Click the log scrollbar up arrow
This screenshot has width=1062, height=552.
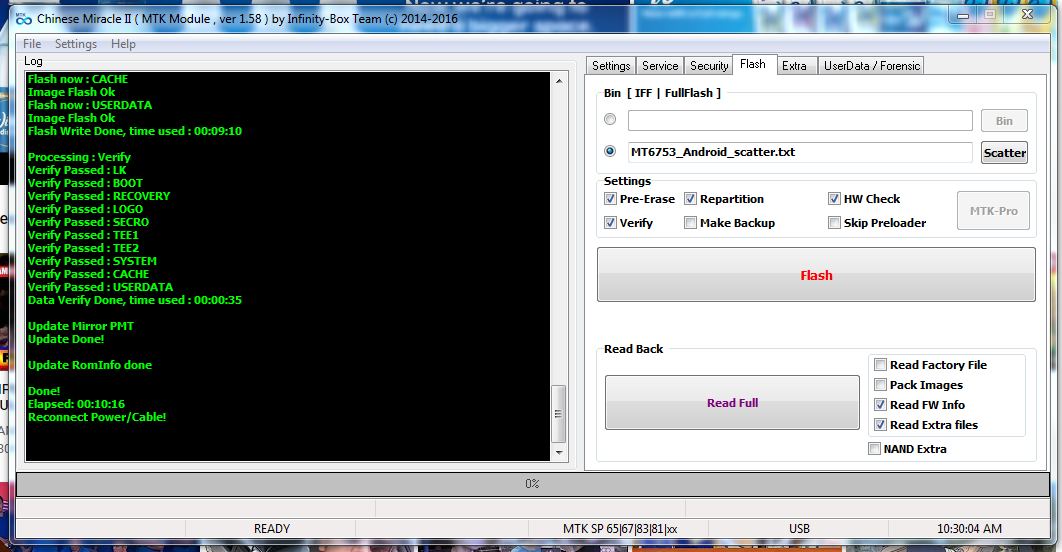pyautogui.click(x=559, y=81)
